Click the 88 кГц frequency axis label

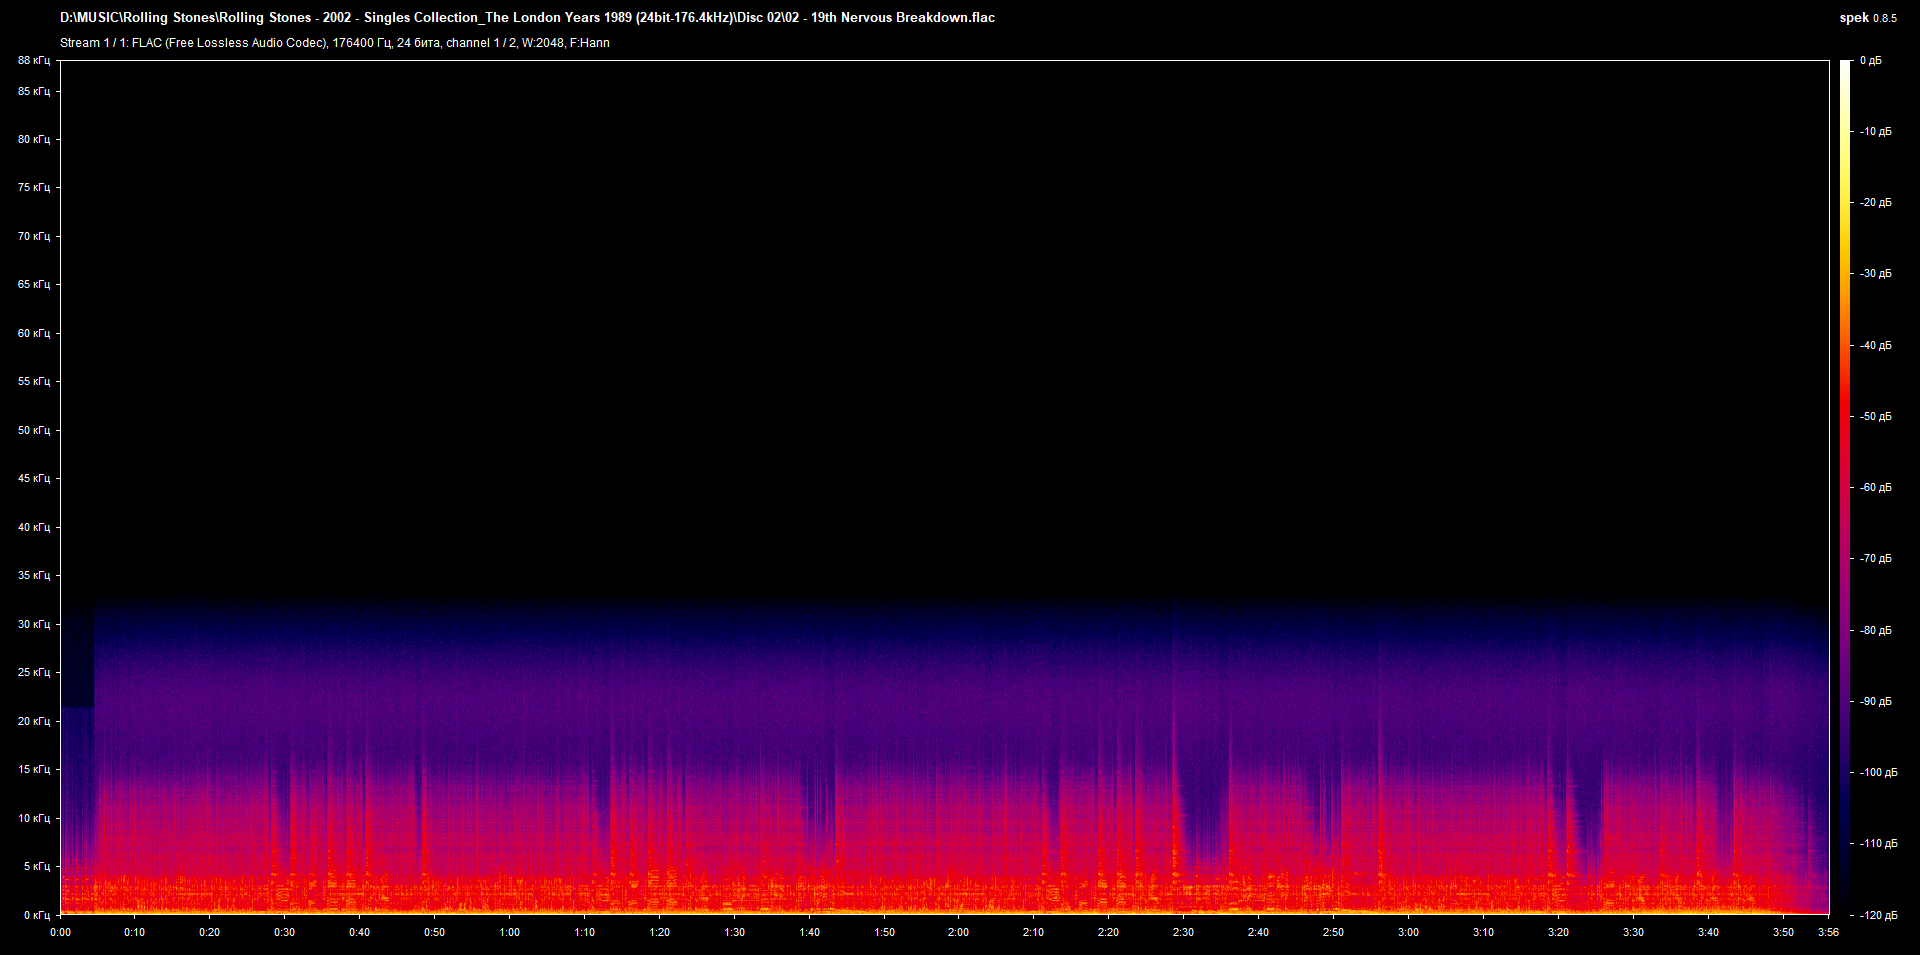click(x=34, y=60)
